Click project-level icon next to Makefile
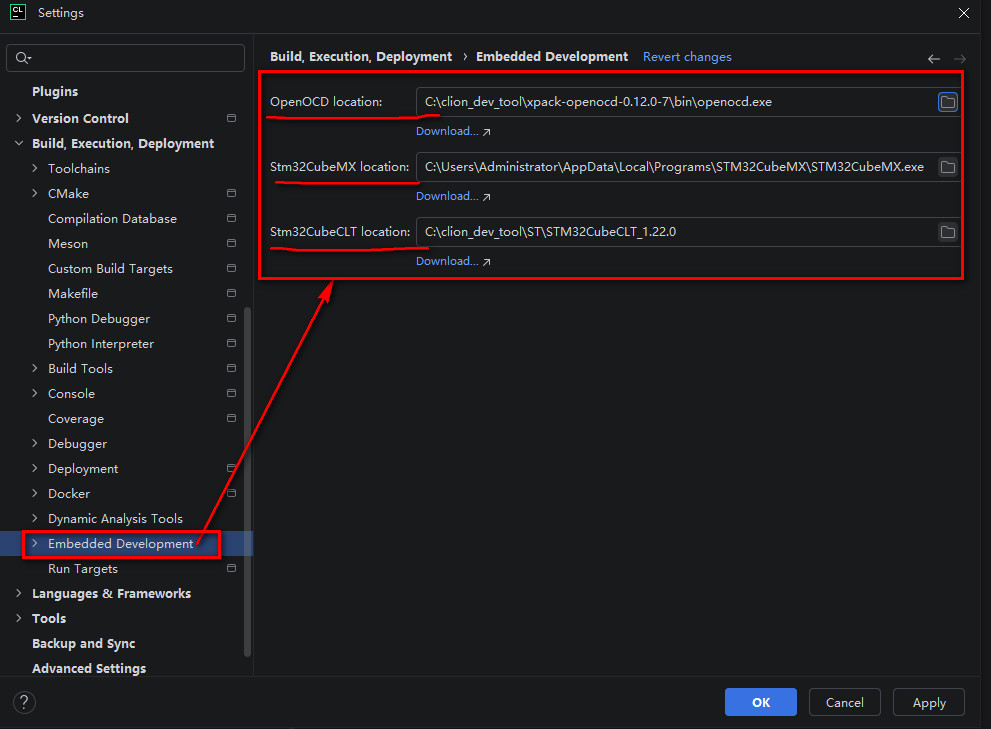This screenshot has height=729, width=991. [231, 293]
